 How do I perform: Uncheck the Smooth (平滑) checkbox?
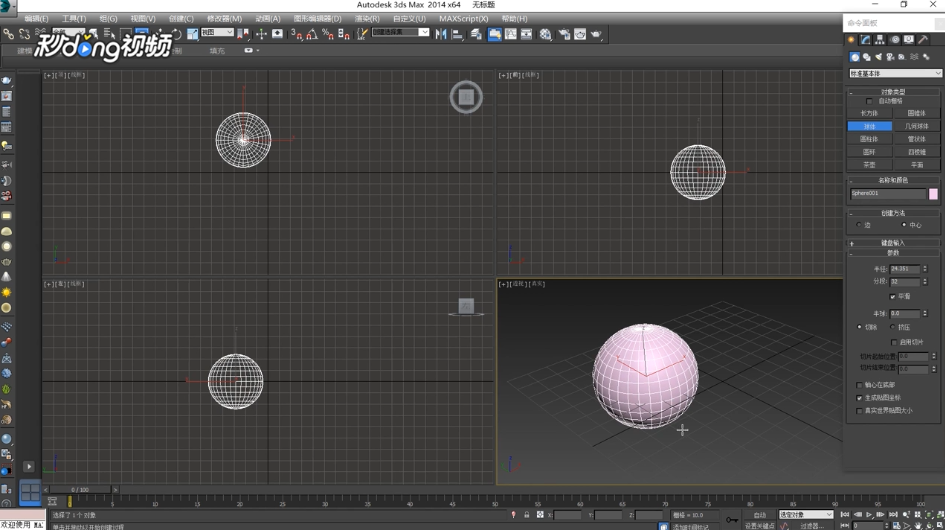(x=893, y=296)
